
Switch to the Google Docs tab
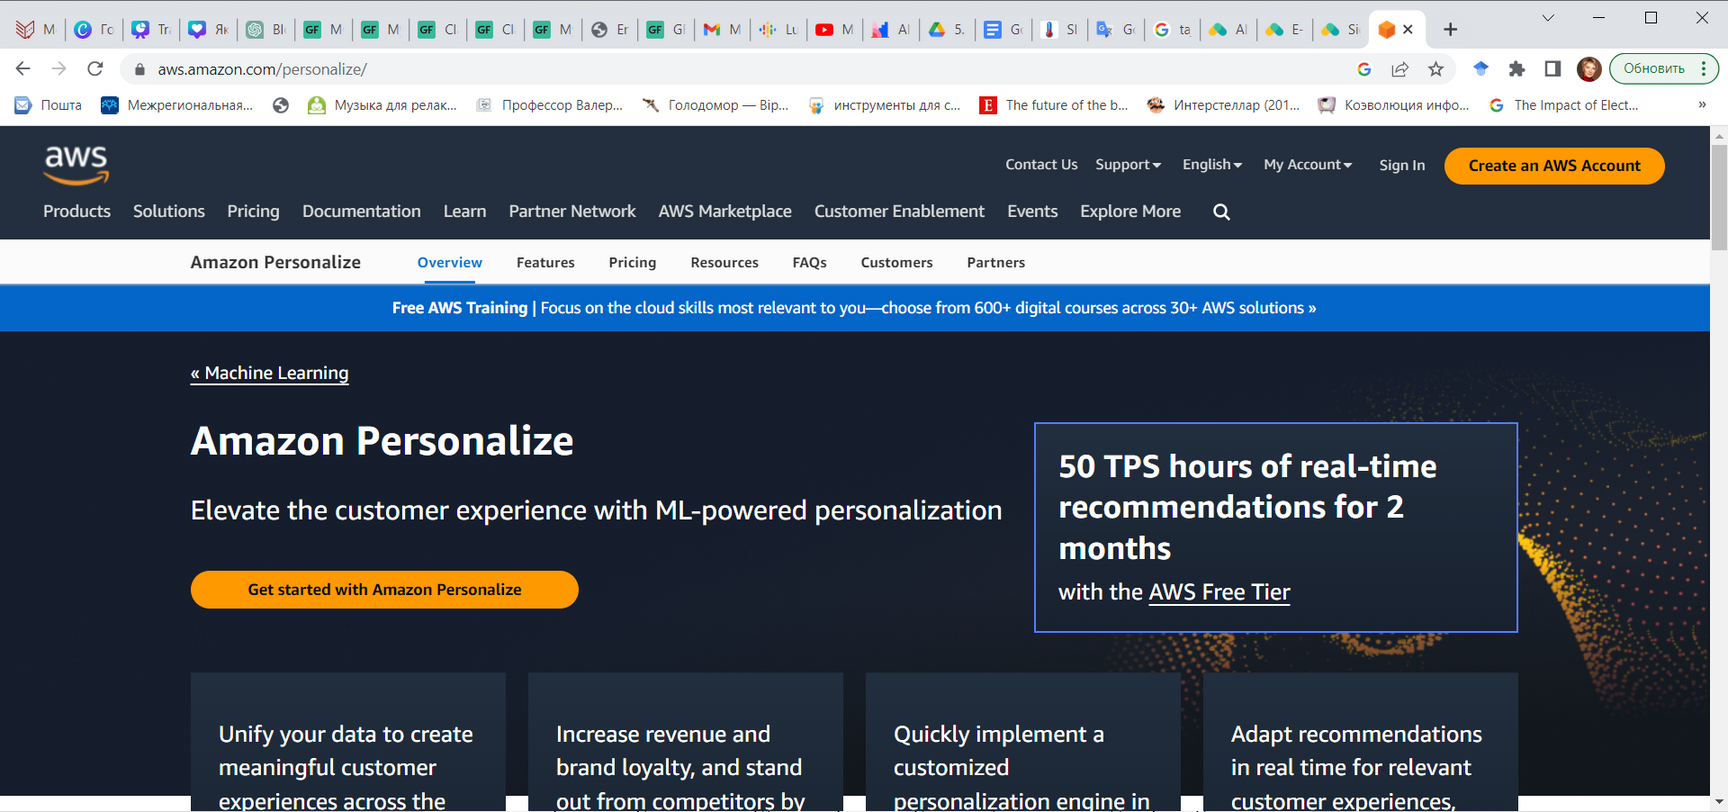[x=1002, y=30]
